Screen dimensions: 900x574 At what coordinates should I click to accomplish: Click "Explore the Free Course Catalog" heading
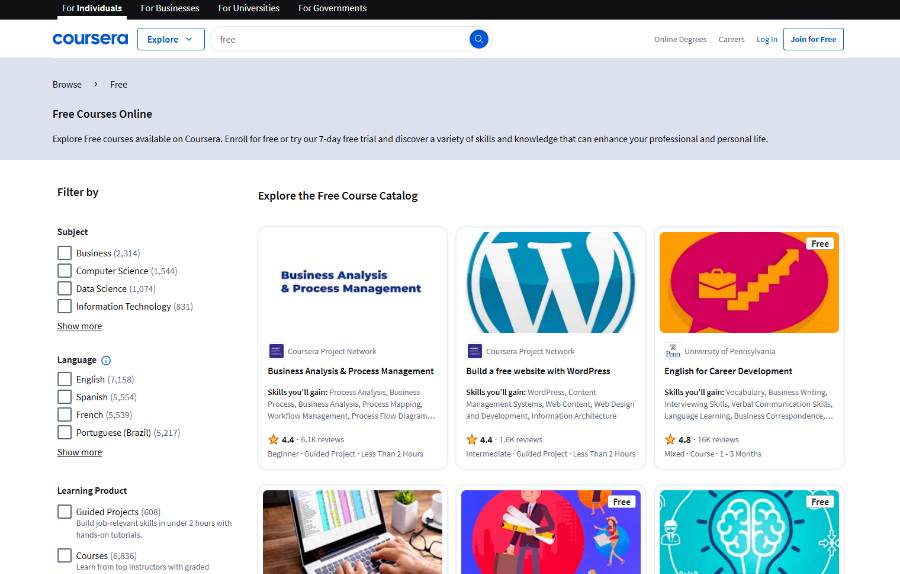[338, 196]
